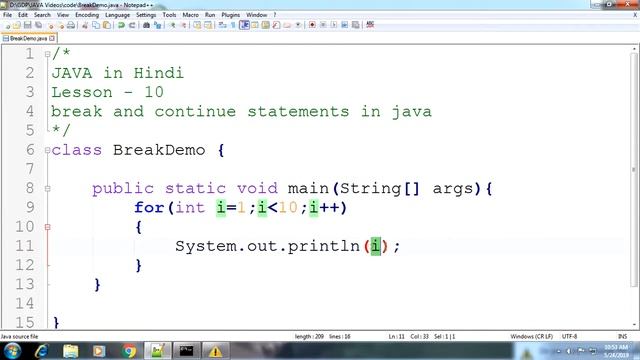The height and width of the screenshot is (360, 640).
Task: Click the Close document toolbar icon
Action: (51, 25)
